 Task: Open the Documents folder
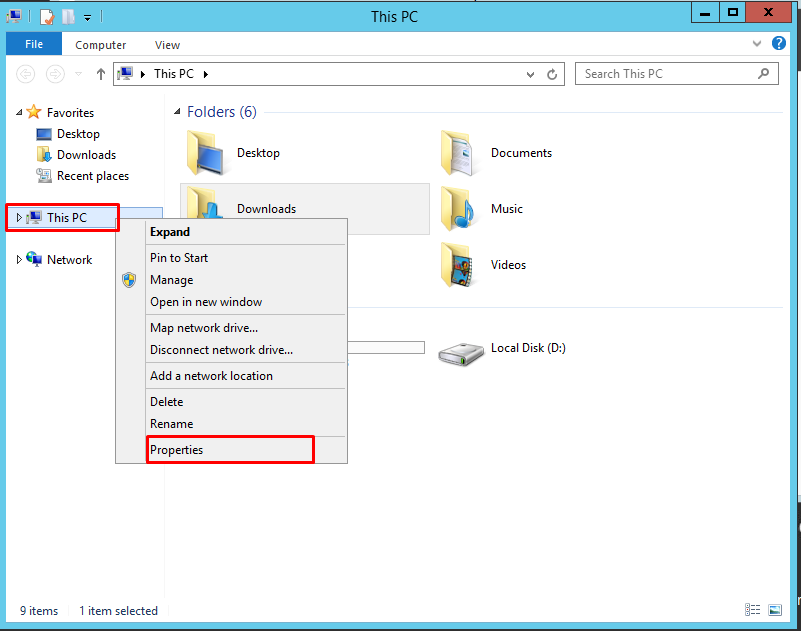tap(523, 152)
